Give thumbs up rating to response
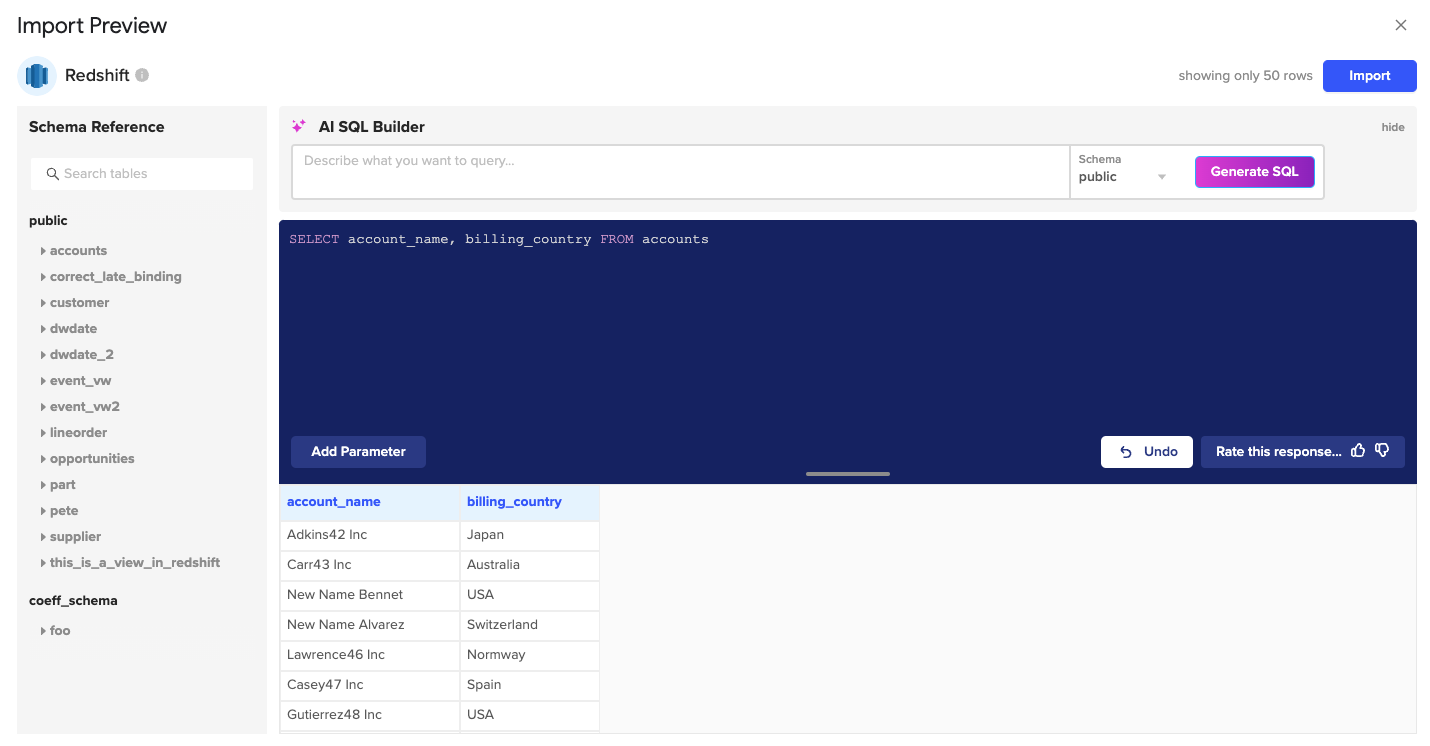1430x746 pixels. click(1358, 451)
